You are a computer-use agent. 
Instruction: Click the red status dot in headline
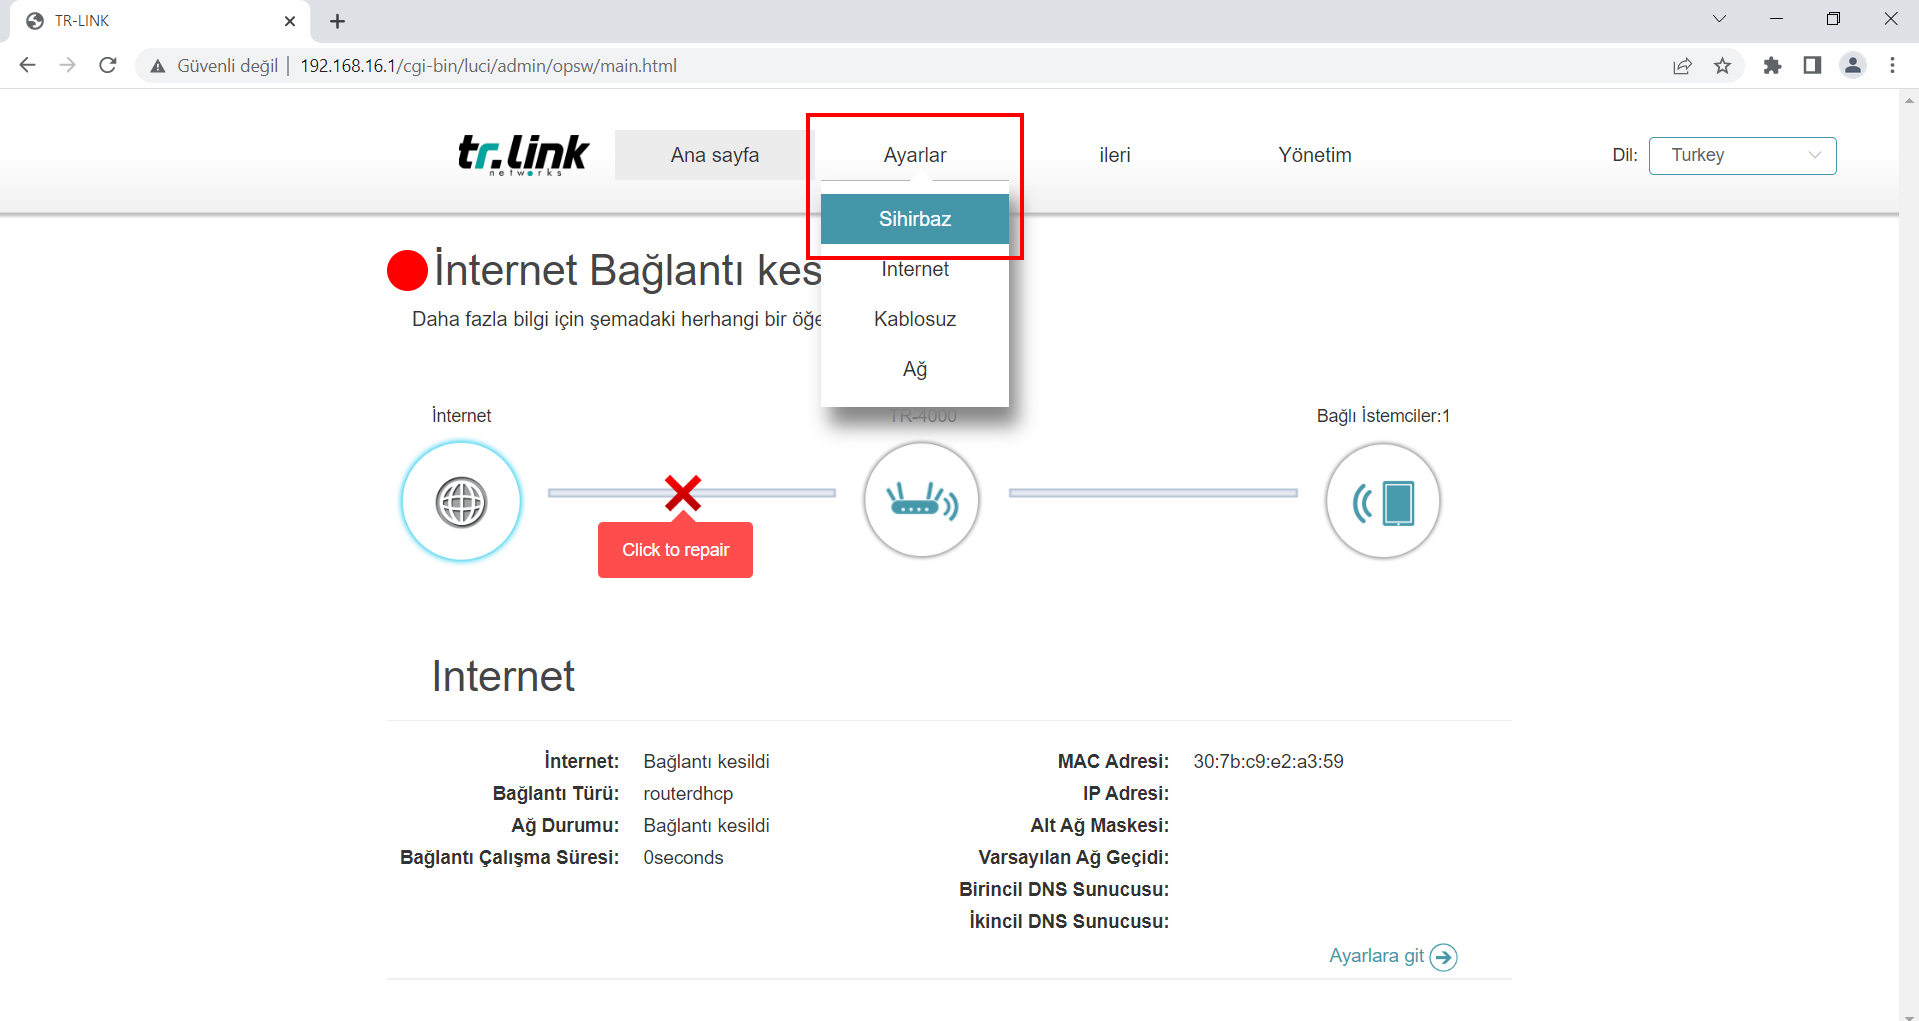[407, 270]
